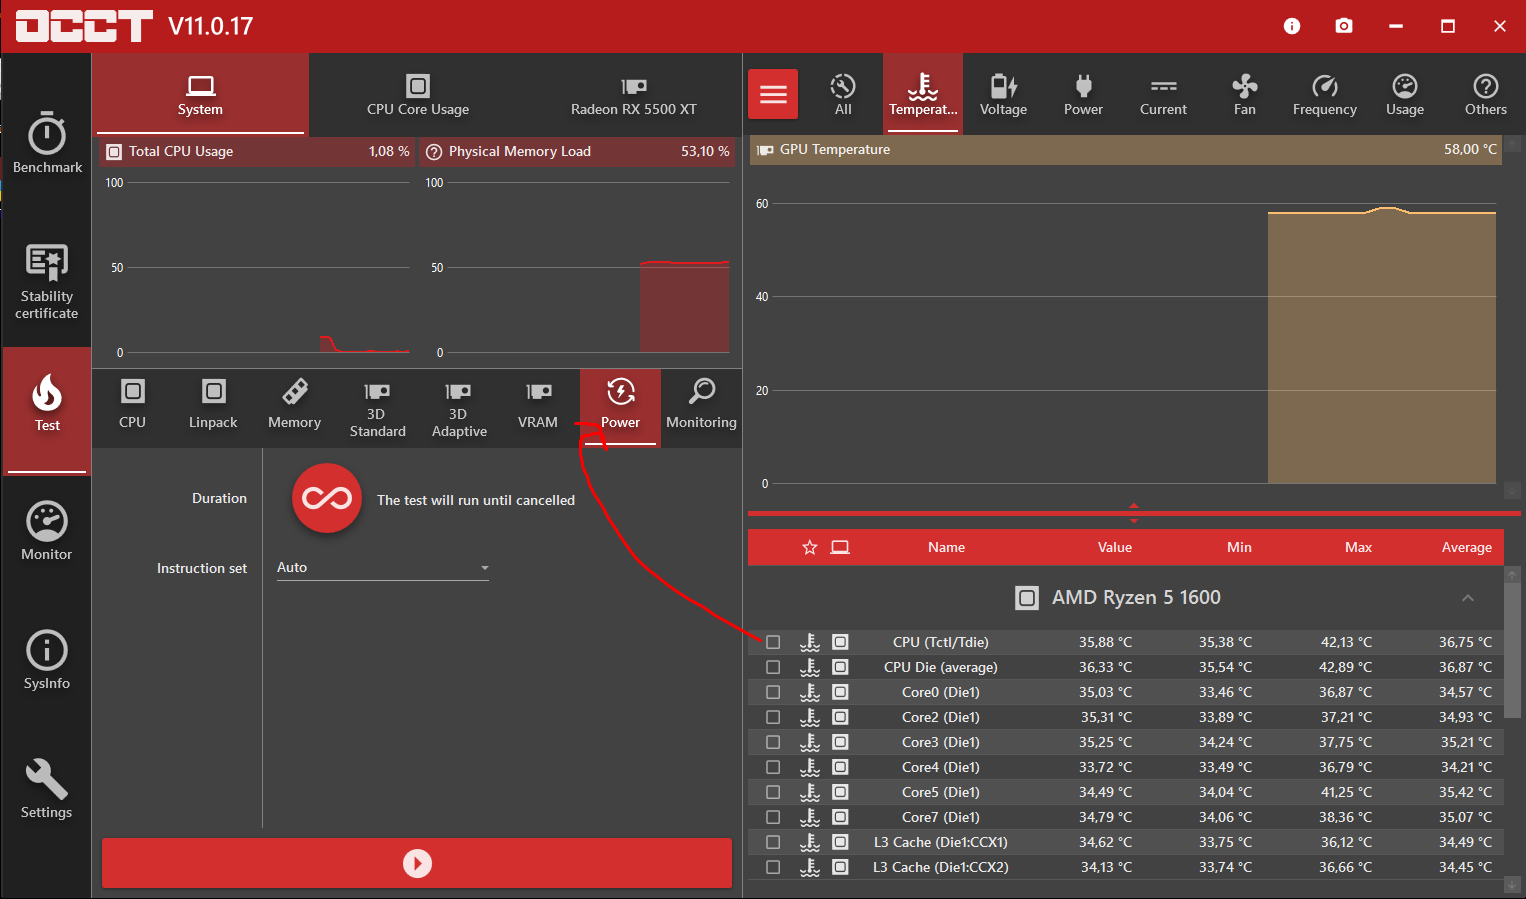The width and height of the screenshot is (1526, 899).
Task: Sort table by Max column
Action: (x=1358, y=547)
